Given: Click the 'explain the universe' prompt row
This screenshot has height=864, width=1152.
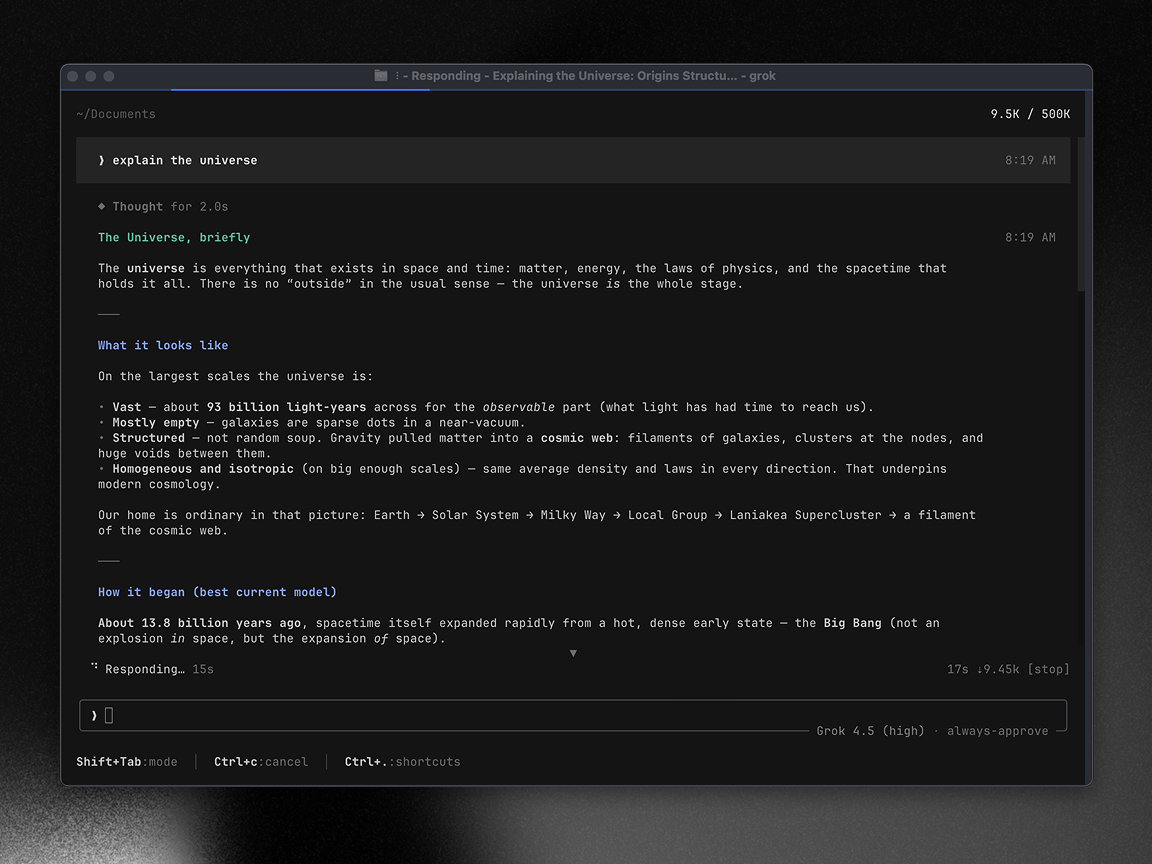Looking at the screenshot, I should [573, 160].
